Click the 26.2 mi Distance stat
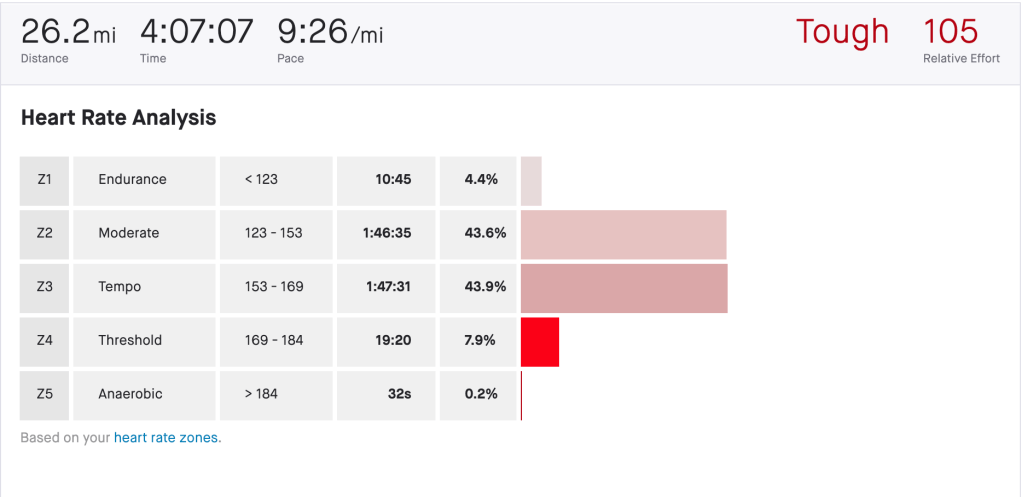 tap(68, 34)
